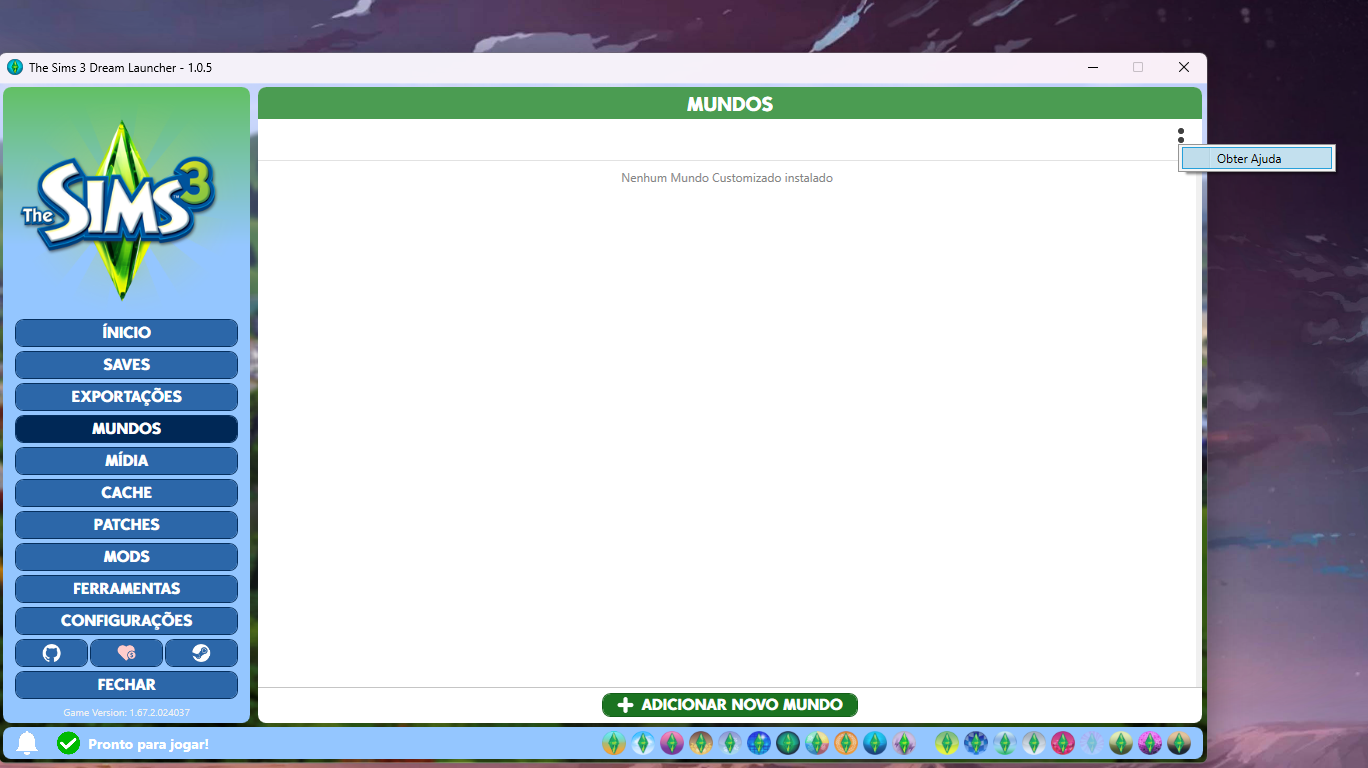The width and height of the screenshot is (1368, 768).
Task: Click the notification bell icon
Action: (28, 743)
